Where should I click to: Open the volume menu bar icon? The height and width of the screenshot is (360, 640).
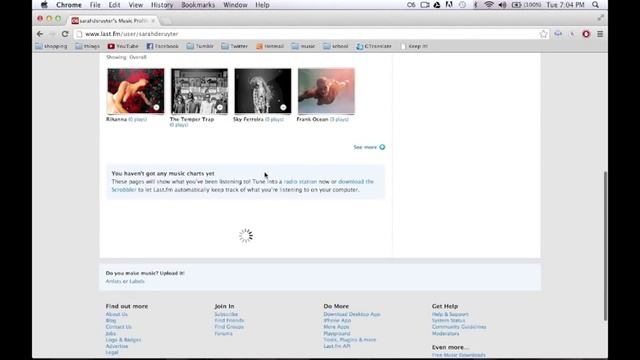coord(502,5)
